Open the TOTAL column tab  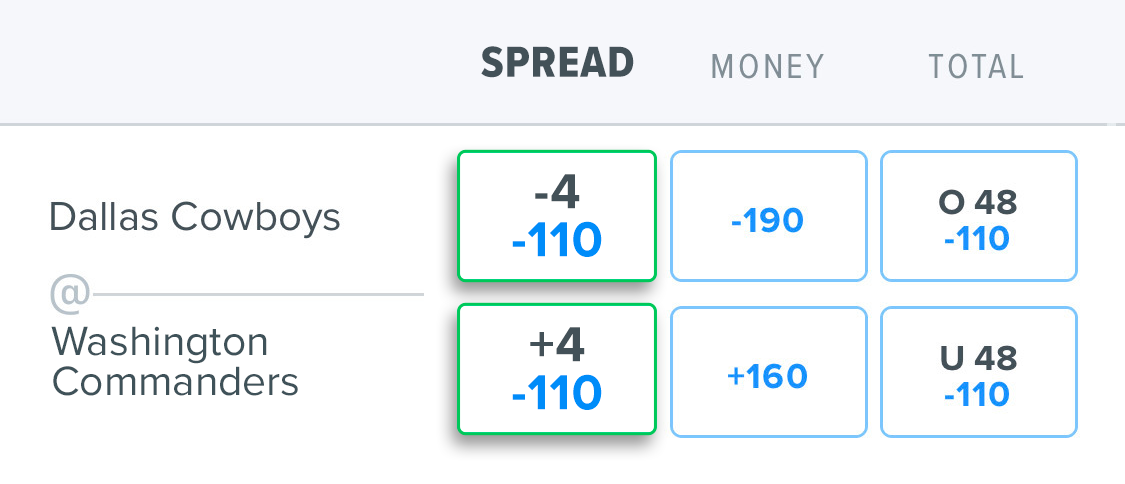(x=976, y=67)
